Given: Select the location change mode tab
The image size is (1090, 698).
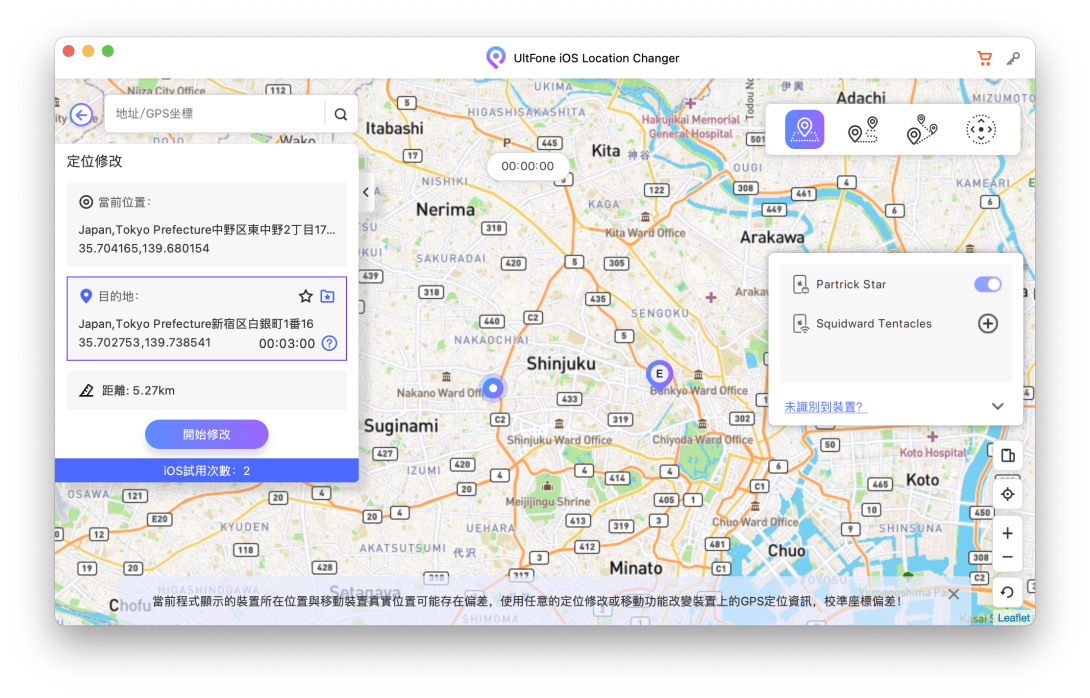Looking at the screenshot, I should tap(804, 130).
